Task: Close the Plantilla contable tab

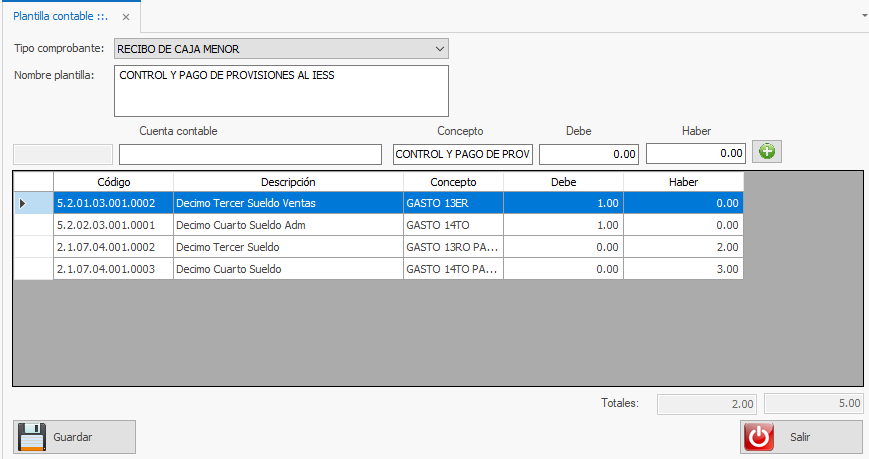Action: tap(125, 17)
